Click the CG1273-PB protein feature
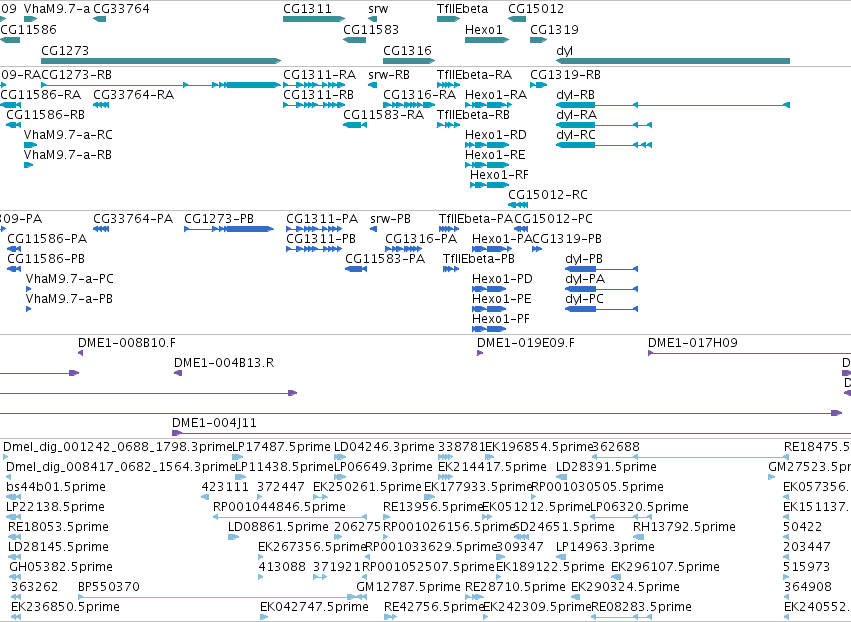851x622 pixels. point(229,229)
